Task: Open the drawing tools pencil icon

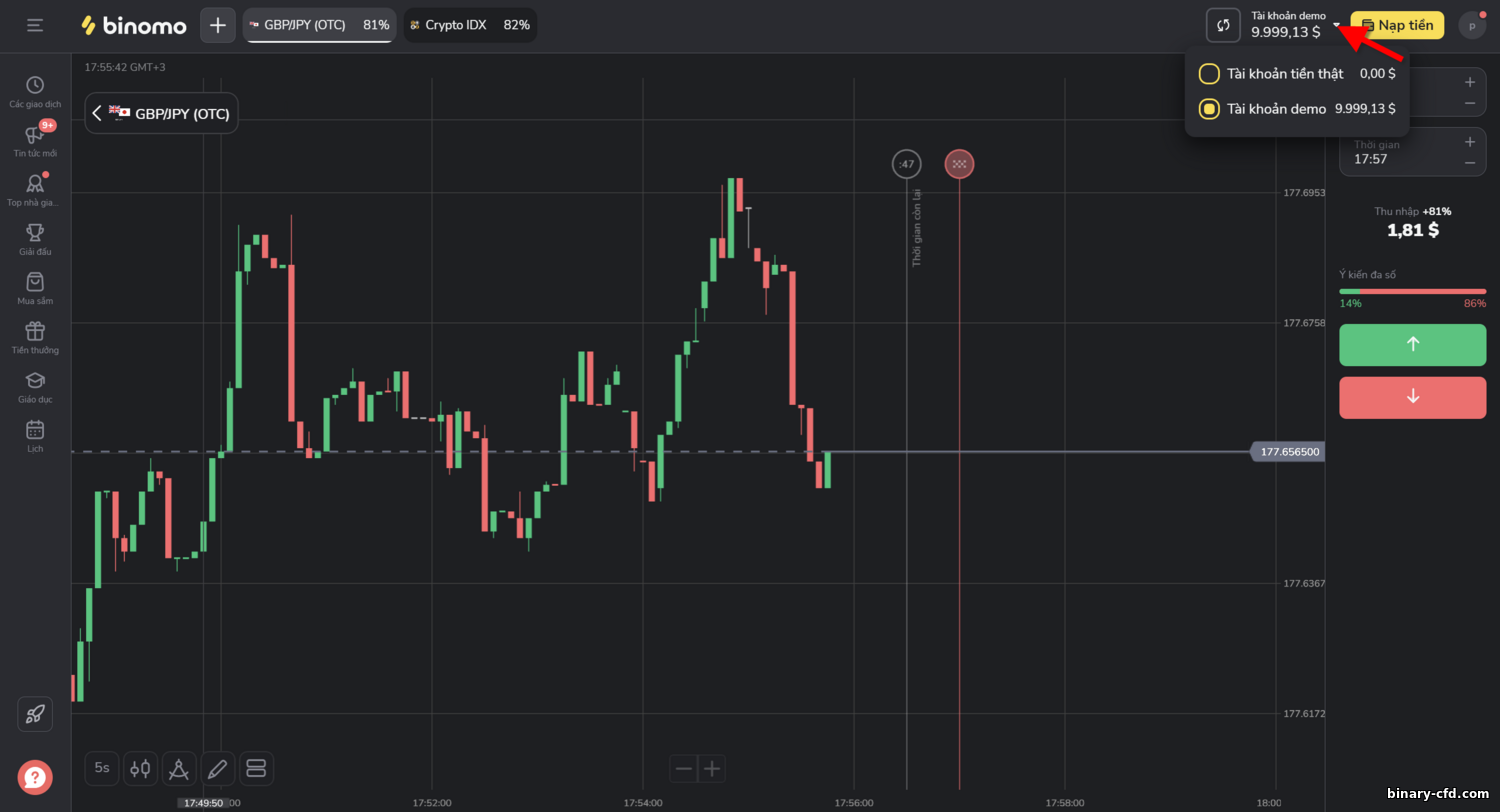Action: pos(217,768)
